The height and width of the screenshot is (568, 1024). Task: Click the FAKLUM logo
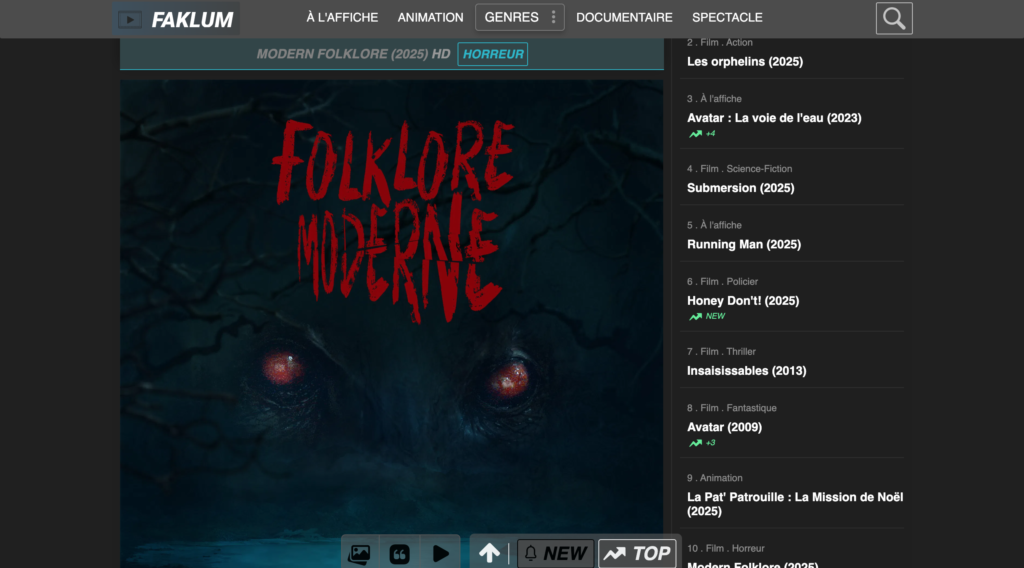pyautogui.click(x=176, y=19)
